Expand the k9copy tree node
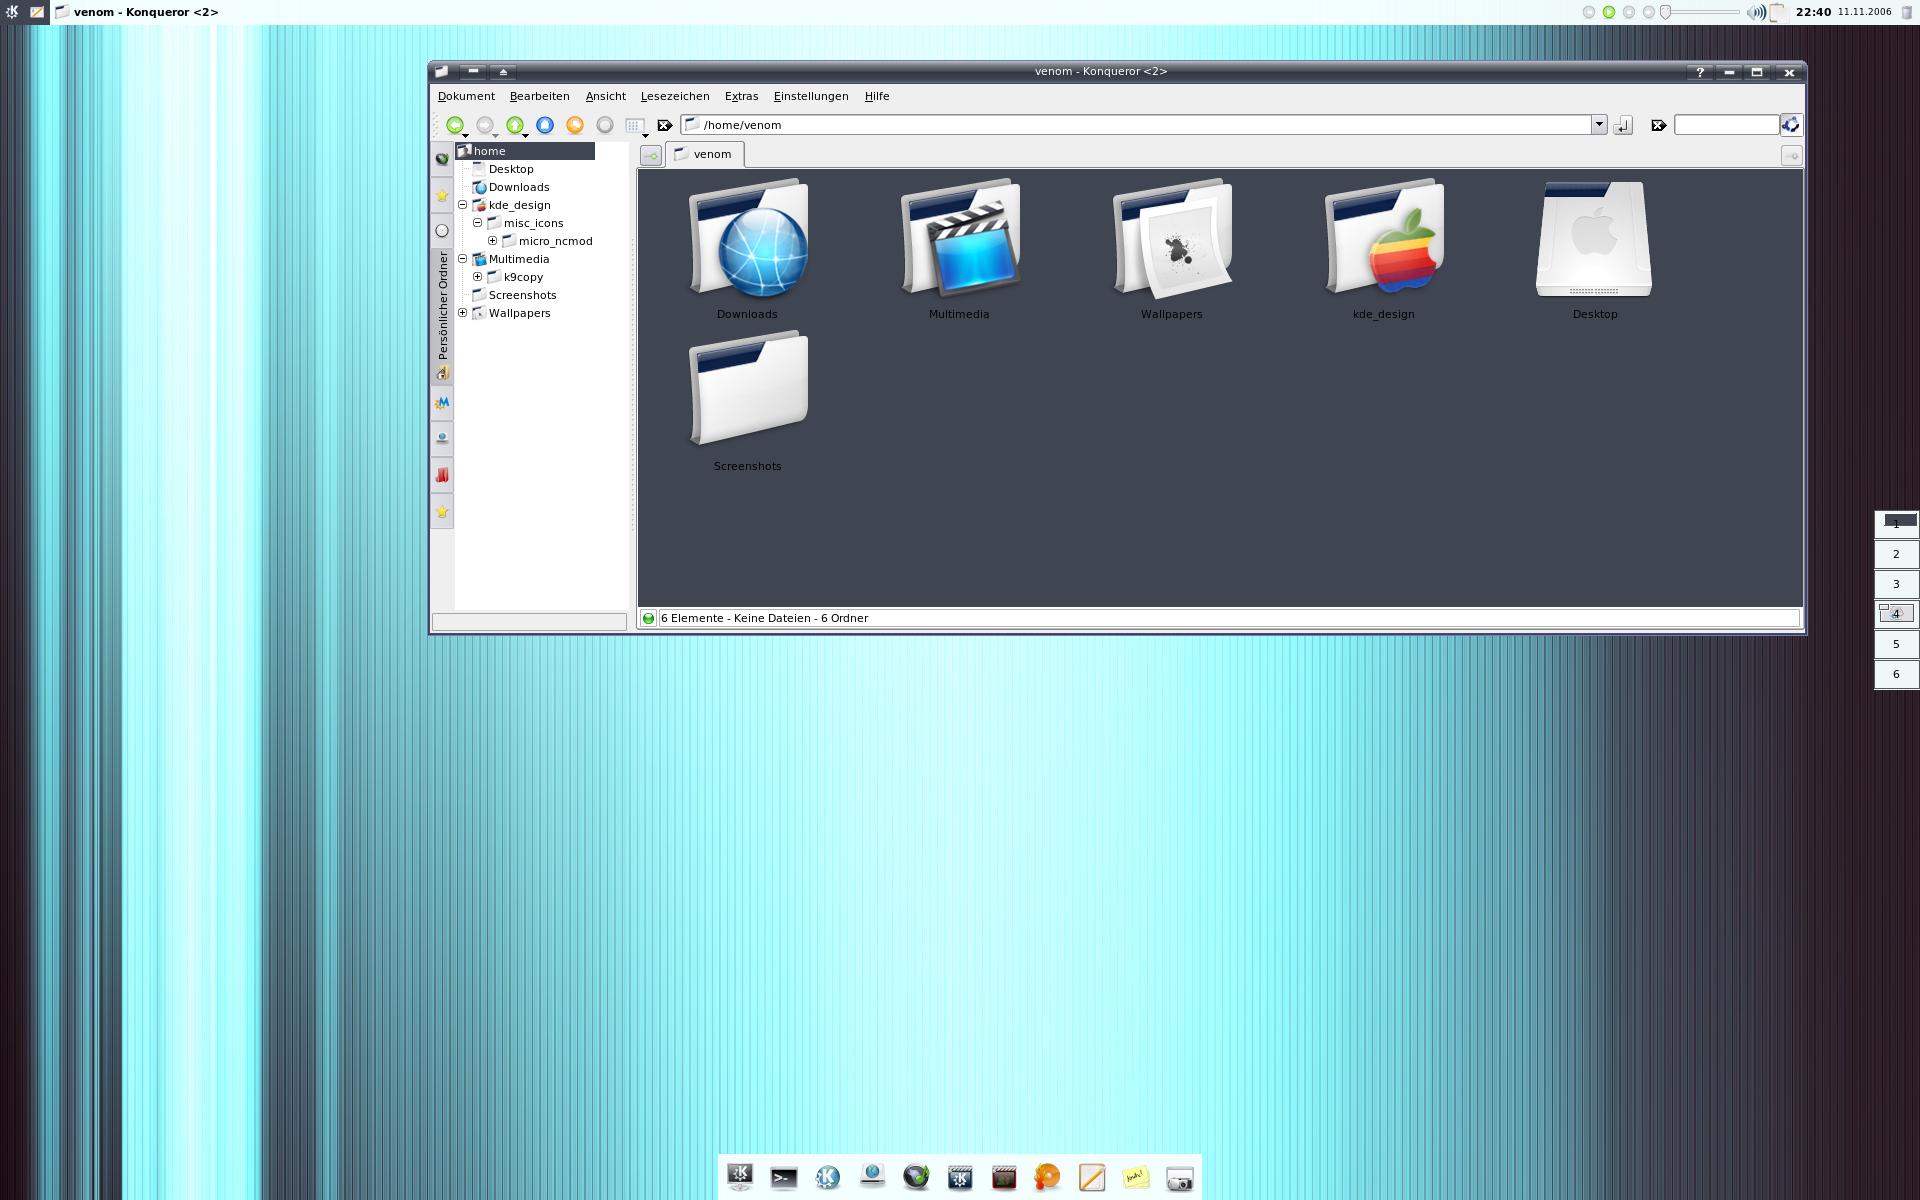 pos(478,277)
